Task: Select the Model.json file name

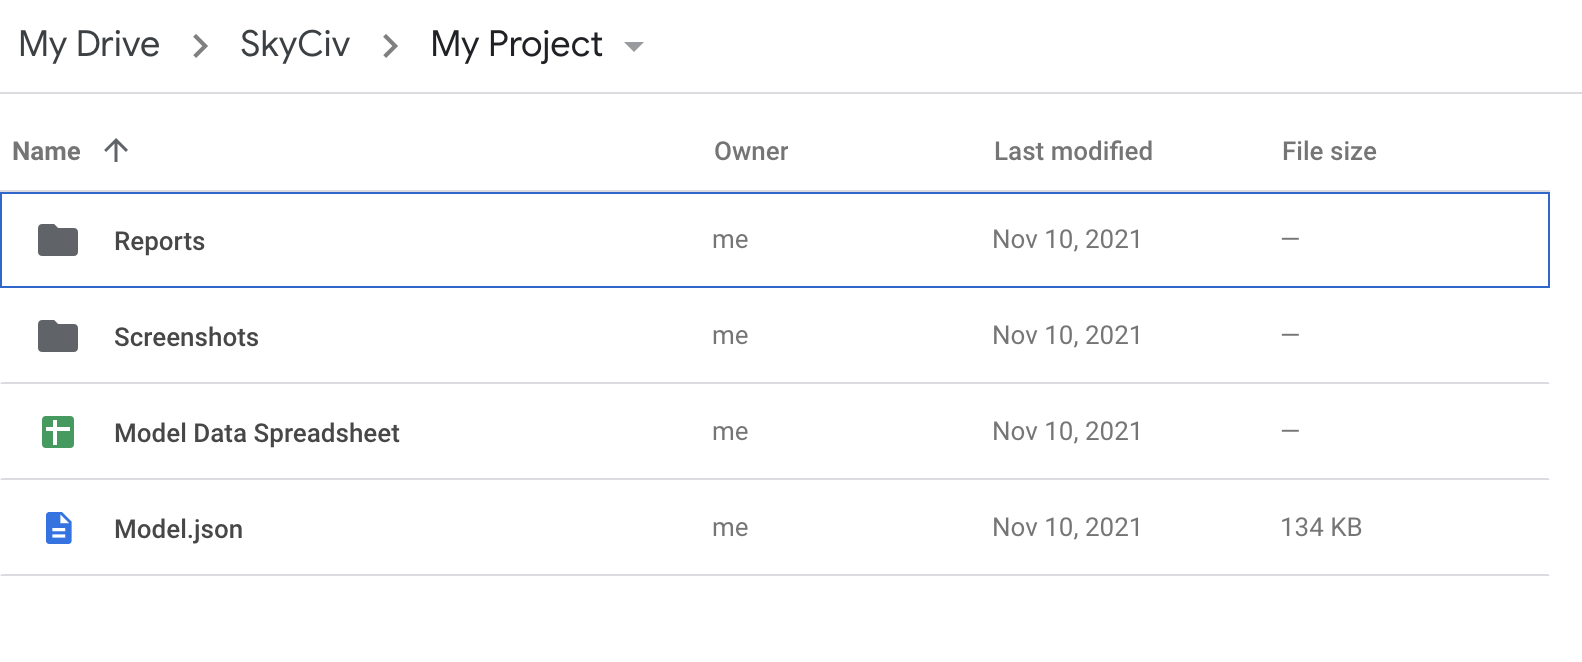Action: [177, 527]
